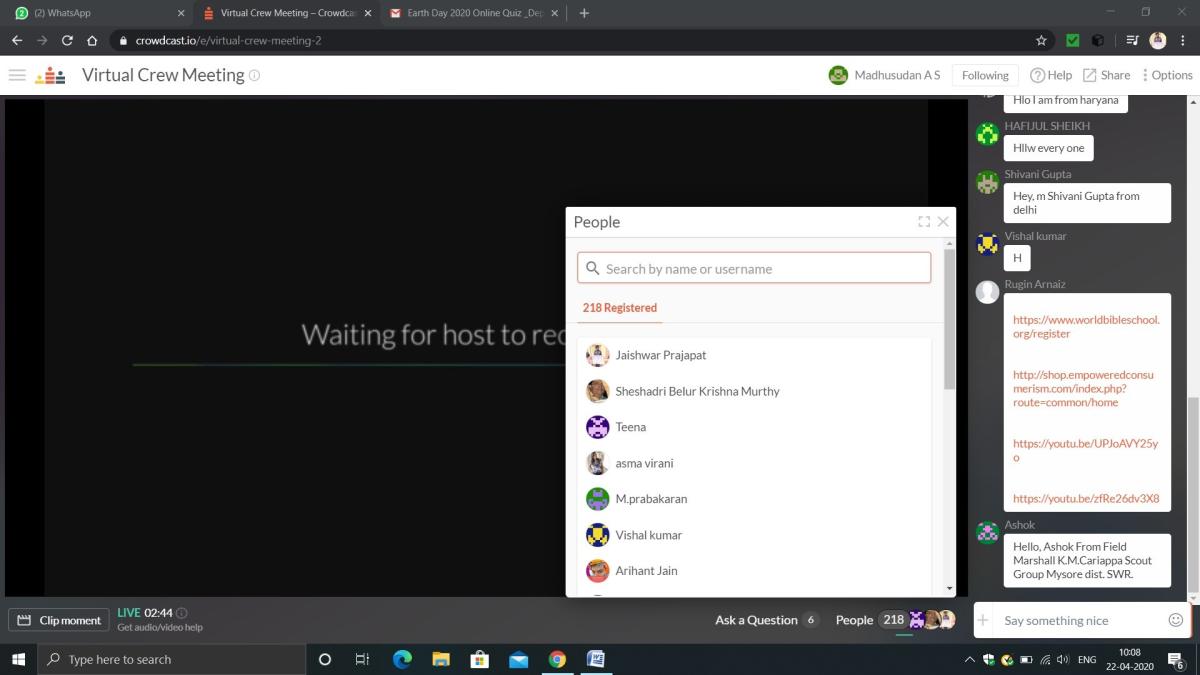Viewport: 1200px width, 675px height.
Task: Click the chat panel scrollbar
Action: [1193, 495]
